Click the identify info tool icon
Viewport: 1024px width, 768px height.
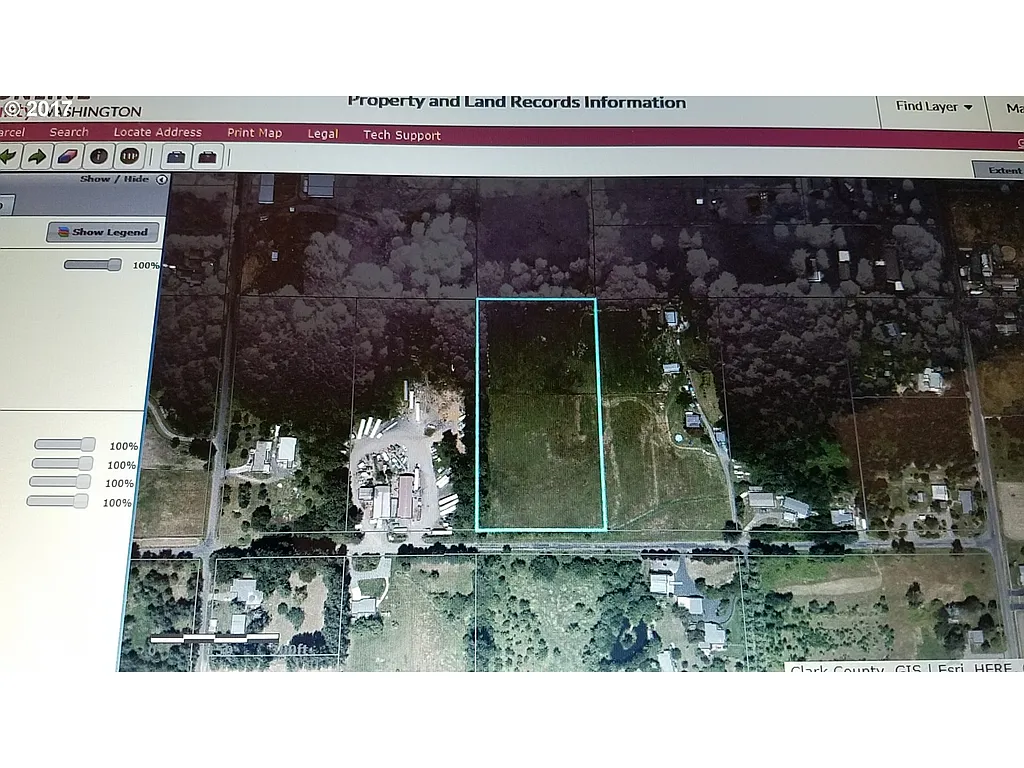click(x=98, y=155)
